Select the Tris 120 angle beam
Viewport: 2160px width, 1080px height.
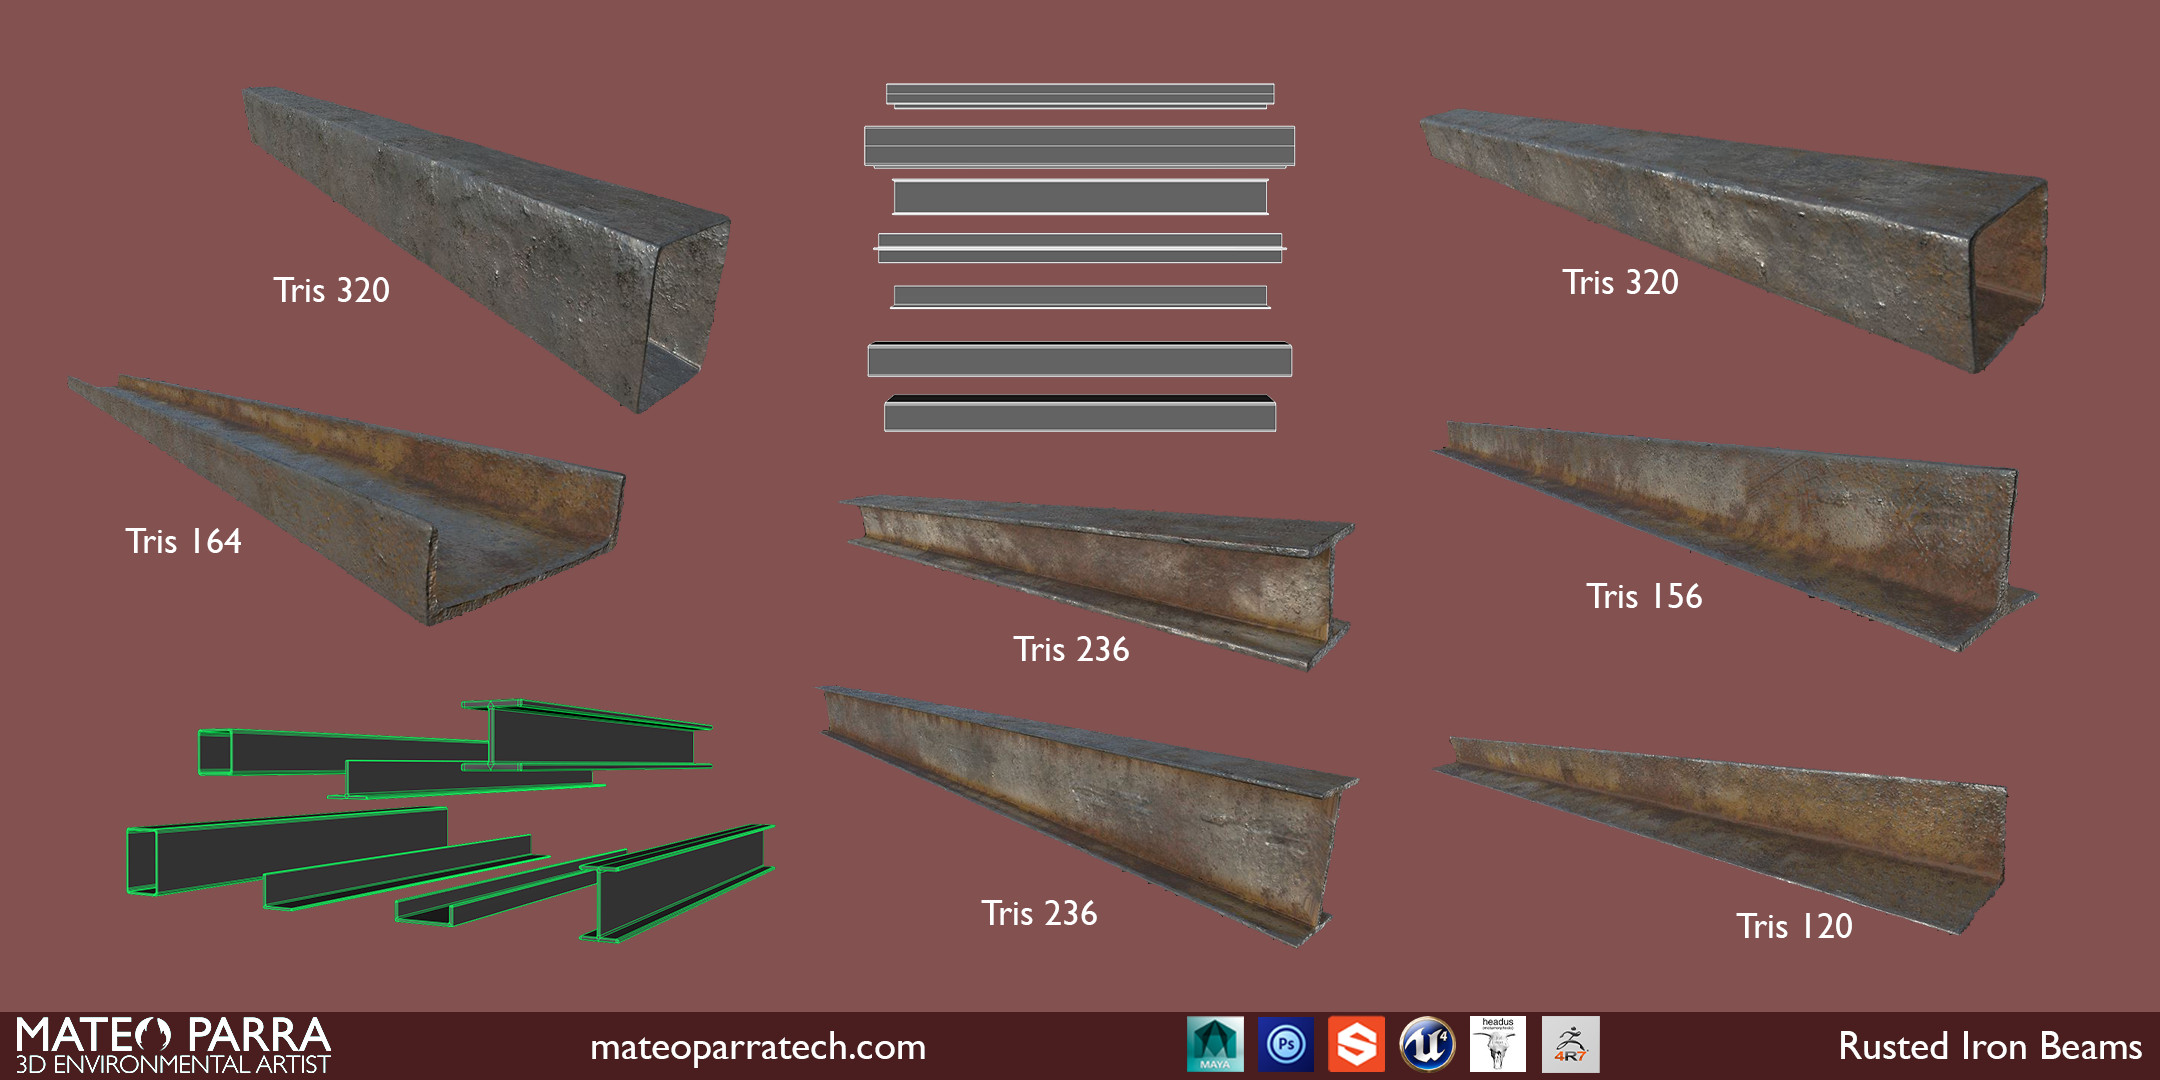pos(1720,835)
